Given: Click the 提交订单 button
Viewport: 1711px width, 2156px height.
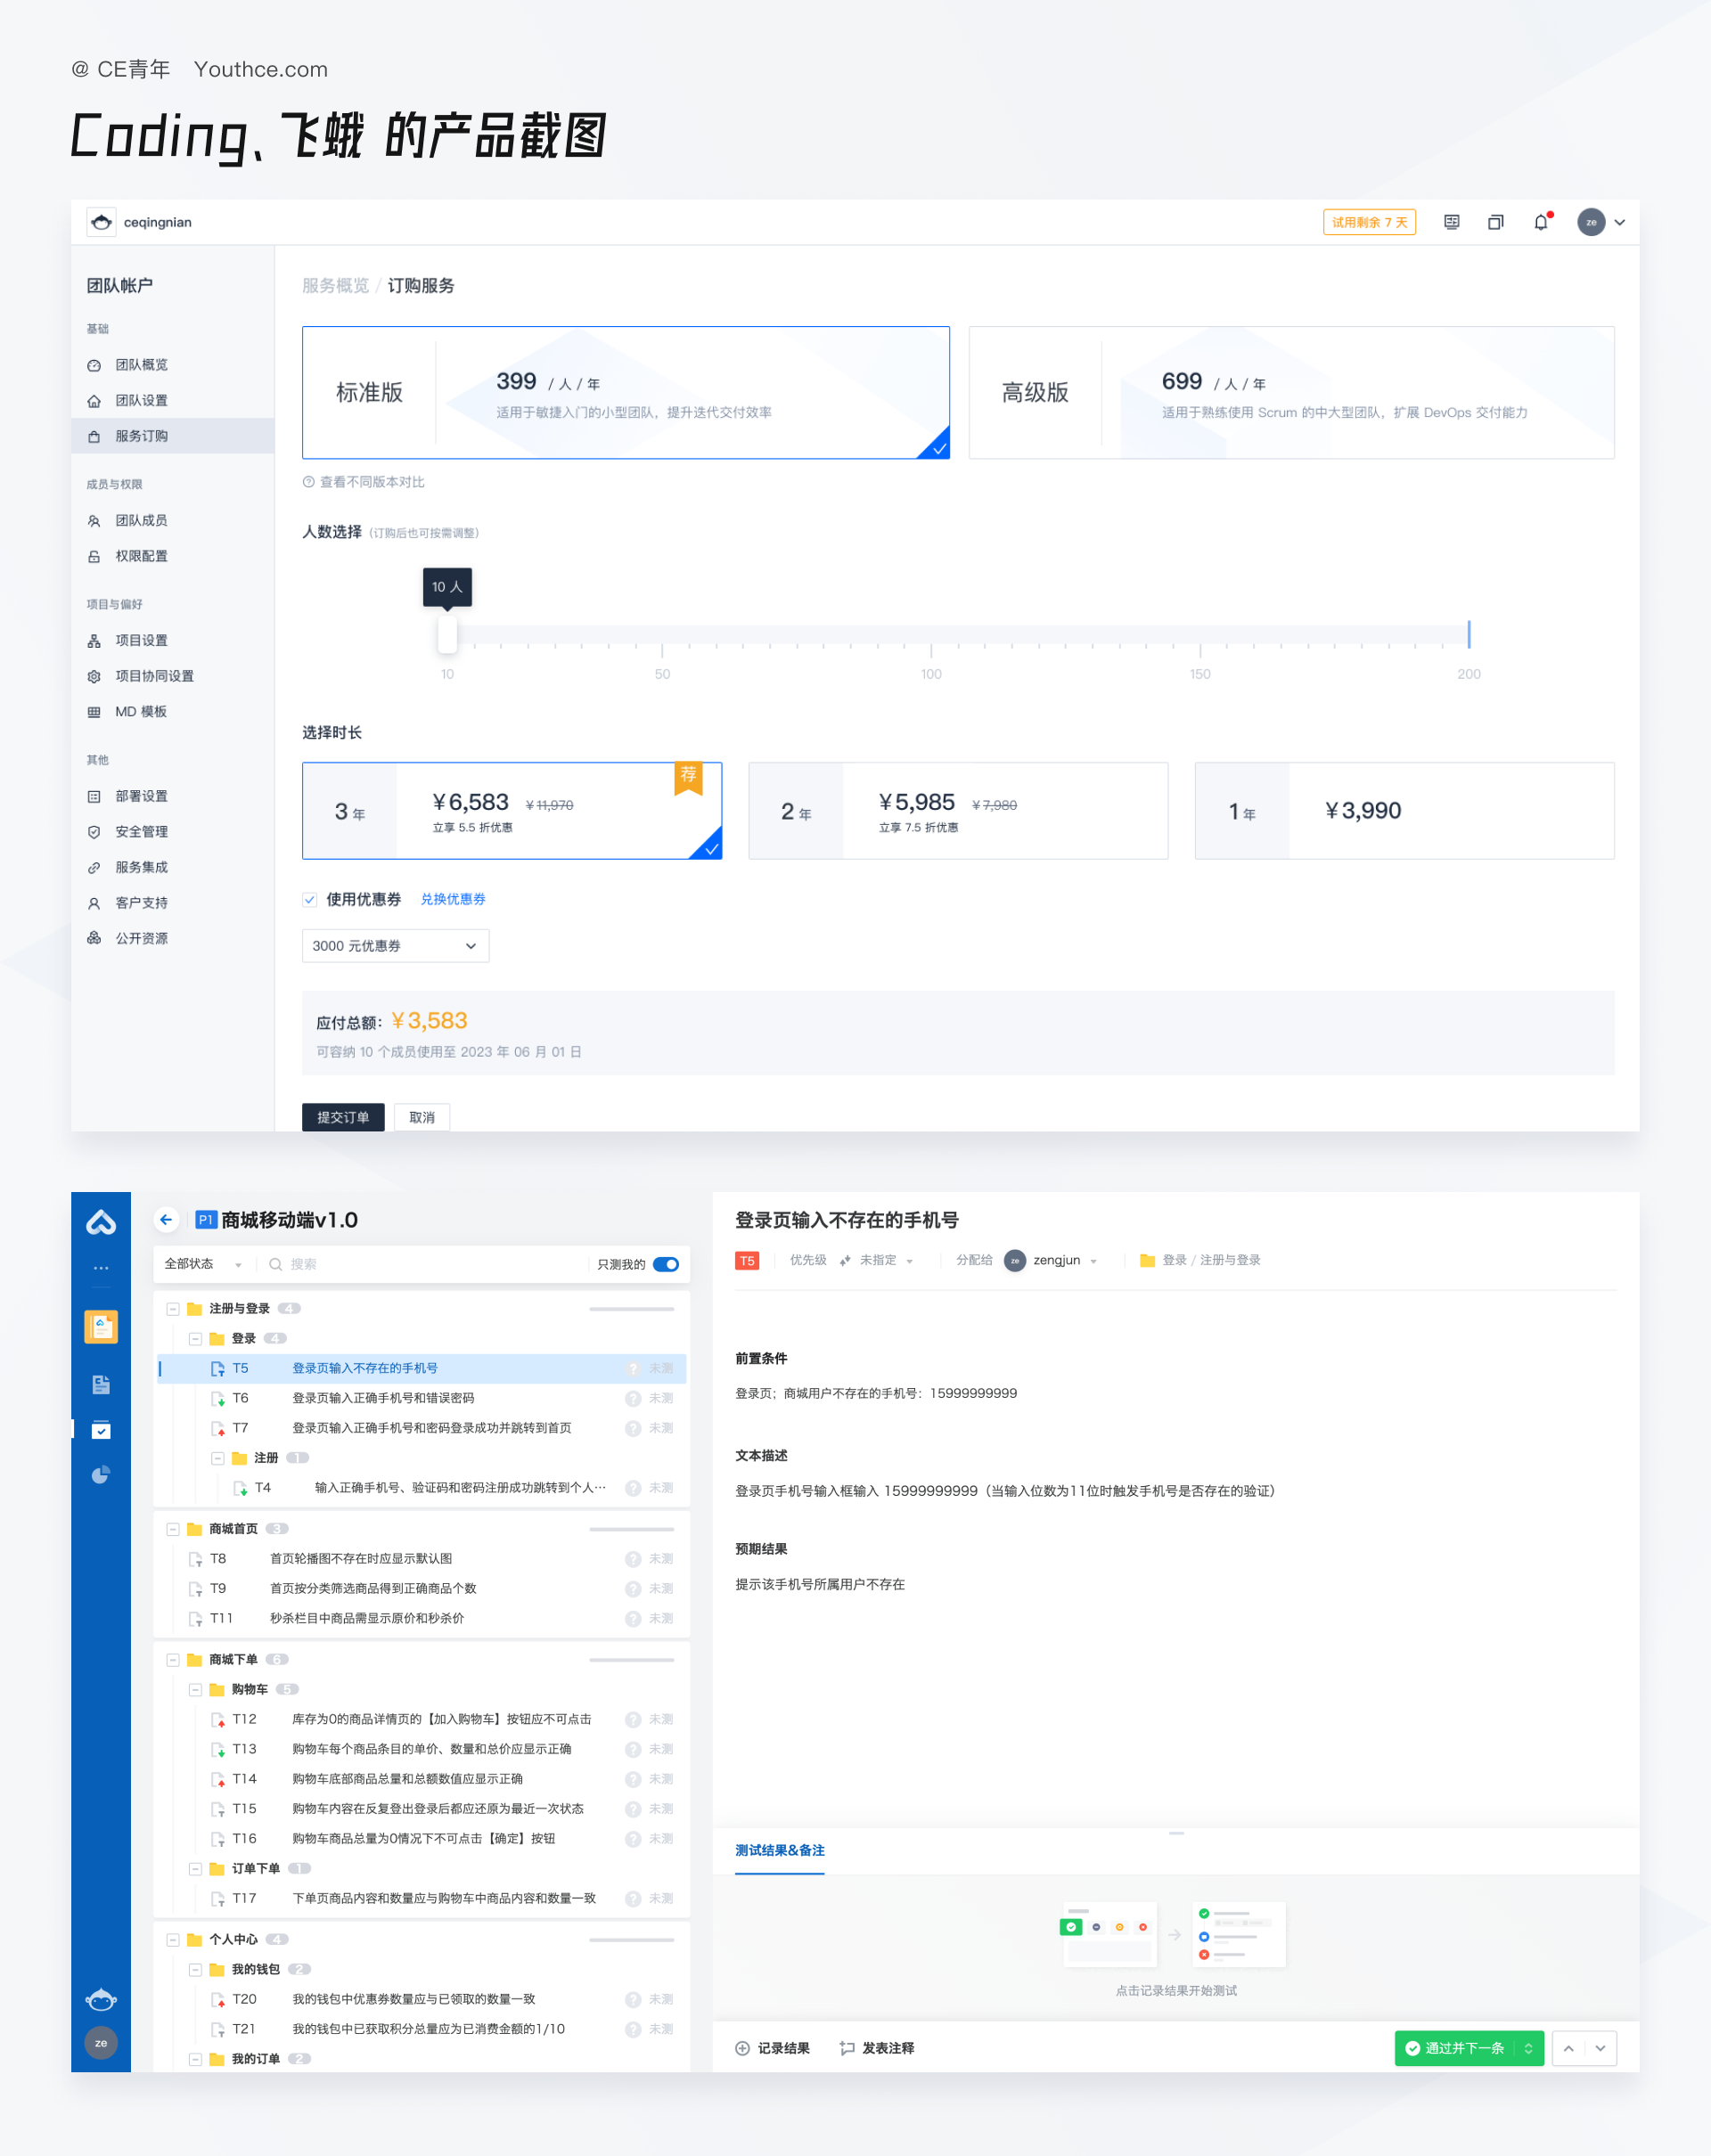Looking at the screenshot, I should pos(343,1117).
